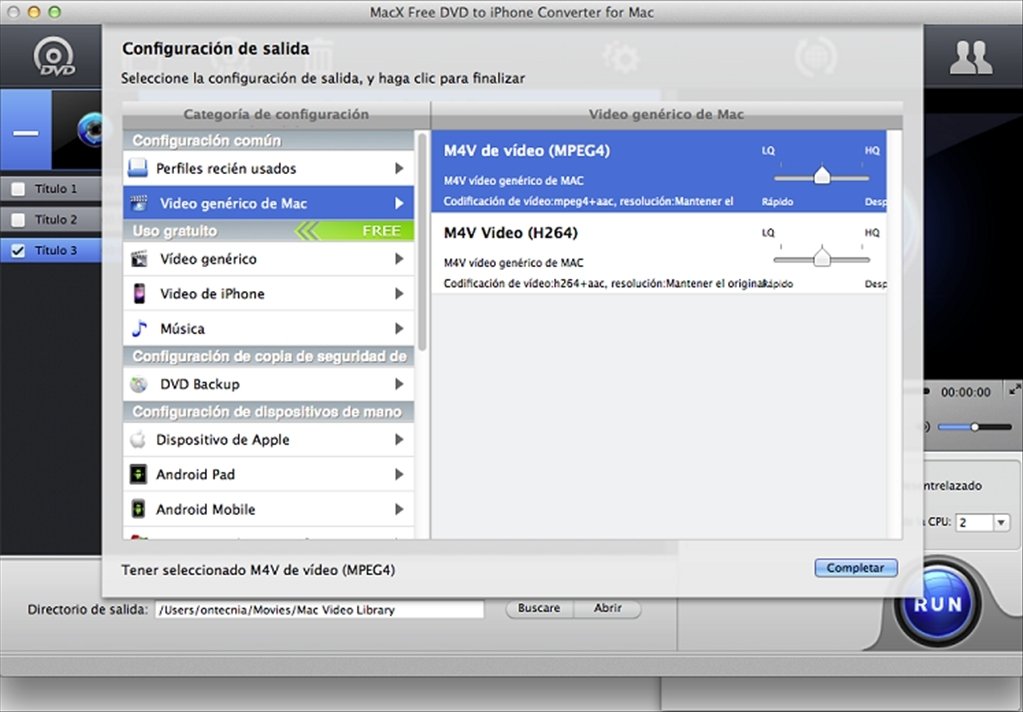Expand the Vídeo genérico category arrow
The width and height of the screenshot is (1023, 712).
[399, 259]
